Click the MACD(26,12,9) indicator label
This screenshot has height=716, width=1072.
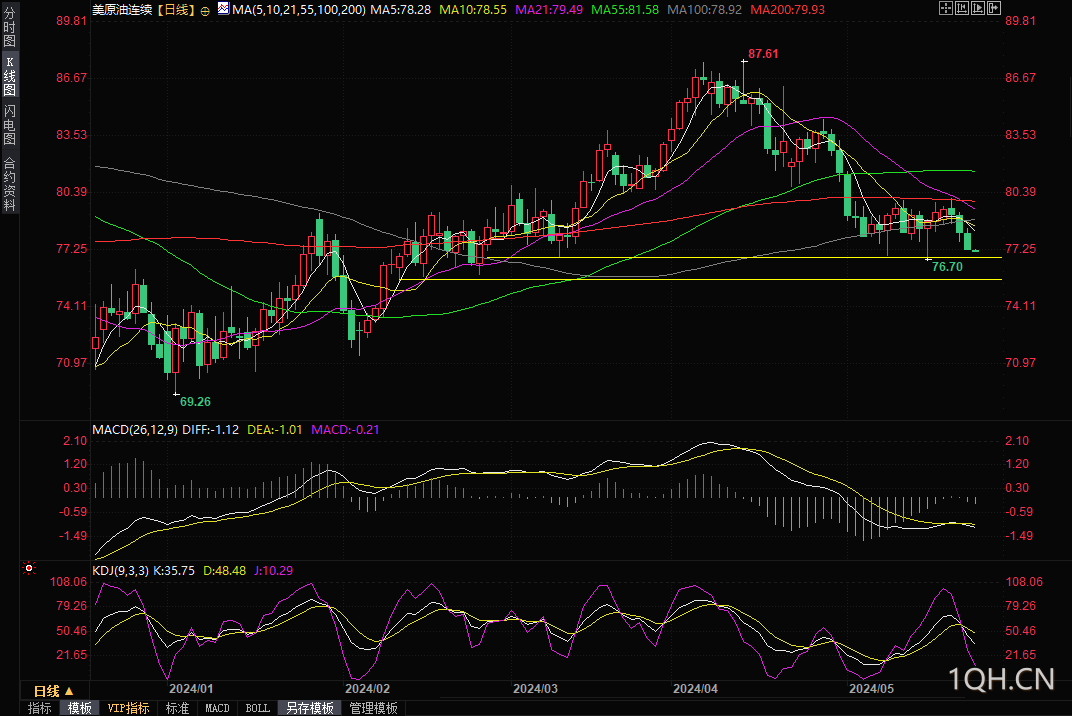(135, 429)
